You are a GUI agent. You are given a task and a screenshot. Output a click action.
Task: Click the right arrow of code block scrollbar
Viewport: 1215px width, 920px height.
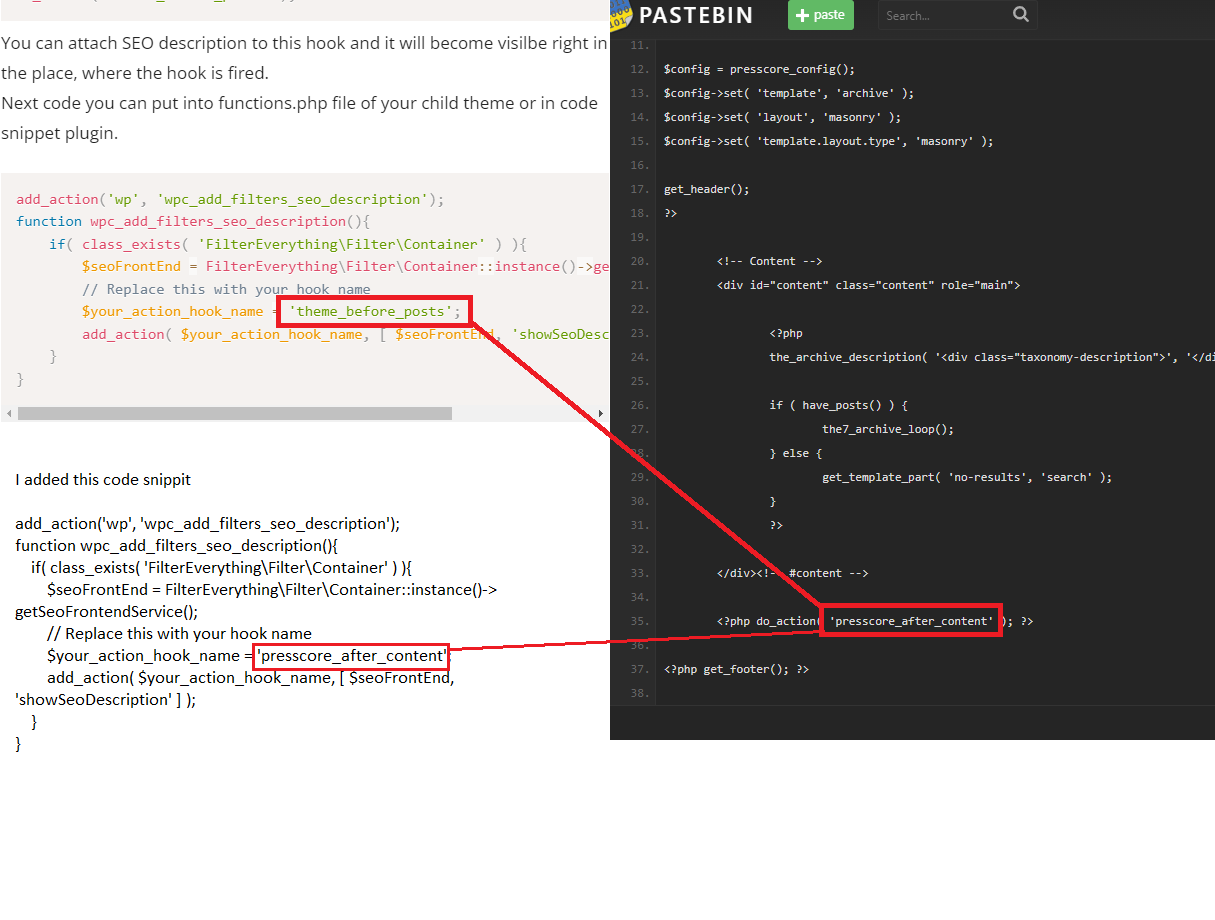600,413
